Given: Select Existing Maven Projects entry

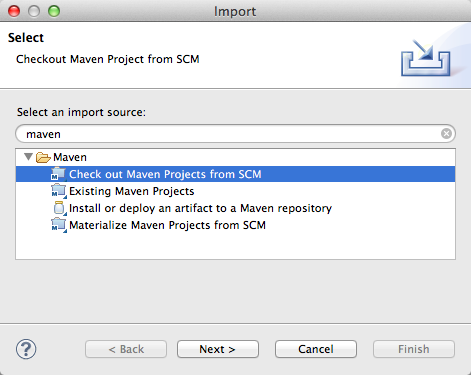Looking at the screenshot, I should 131,191.
